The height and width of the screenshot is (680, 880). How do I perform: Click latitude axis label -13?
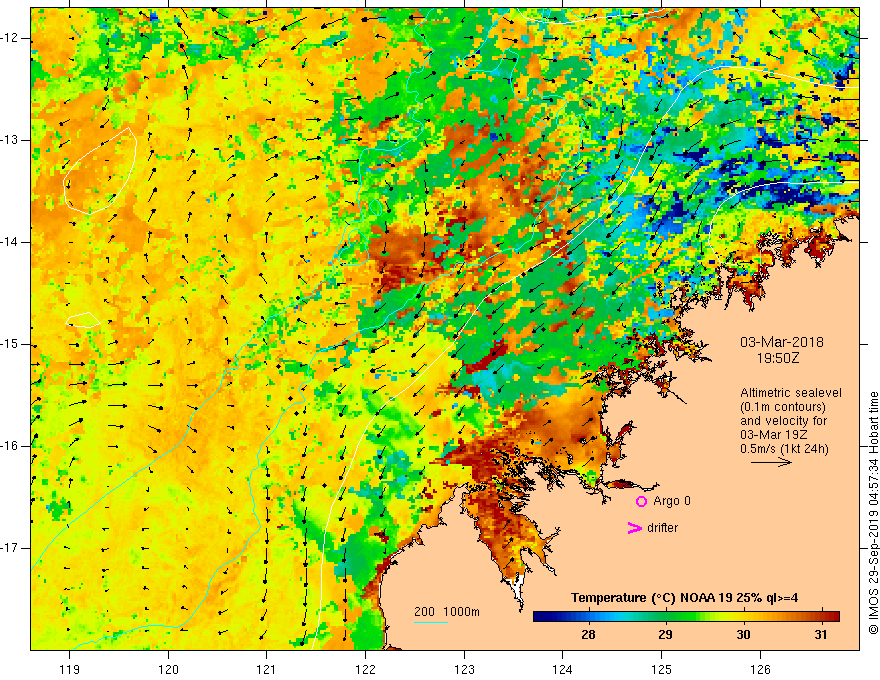(10, 140)
